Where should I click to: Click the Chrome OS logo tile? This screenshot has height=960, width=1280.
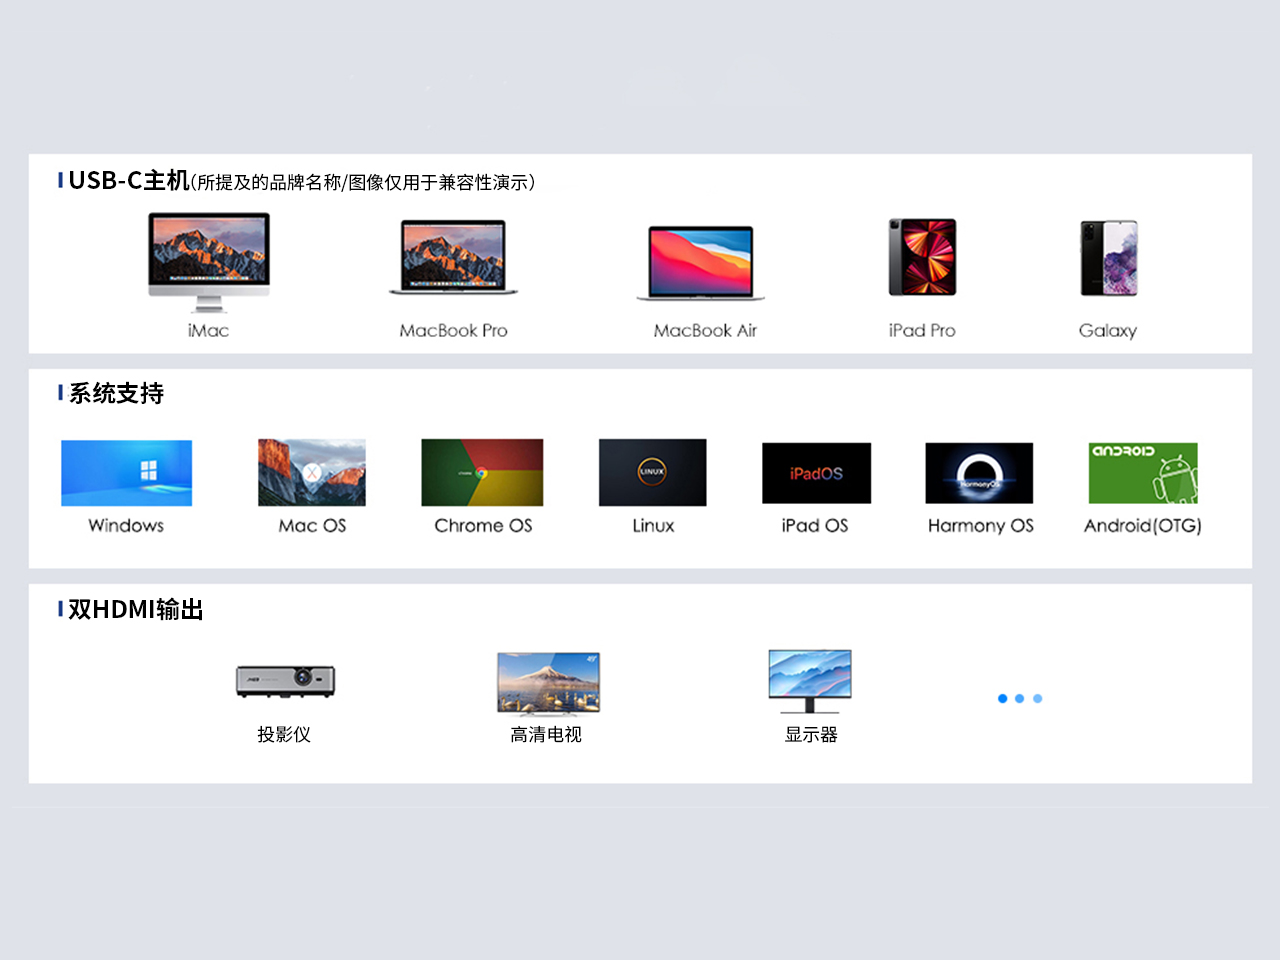tap(482, 473)
